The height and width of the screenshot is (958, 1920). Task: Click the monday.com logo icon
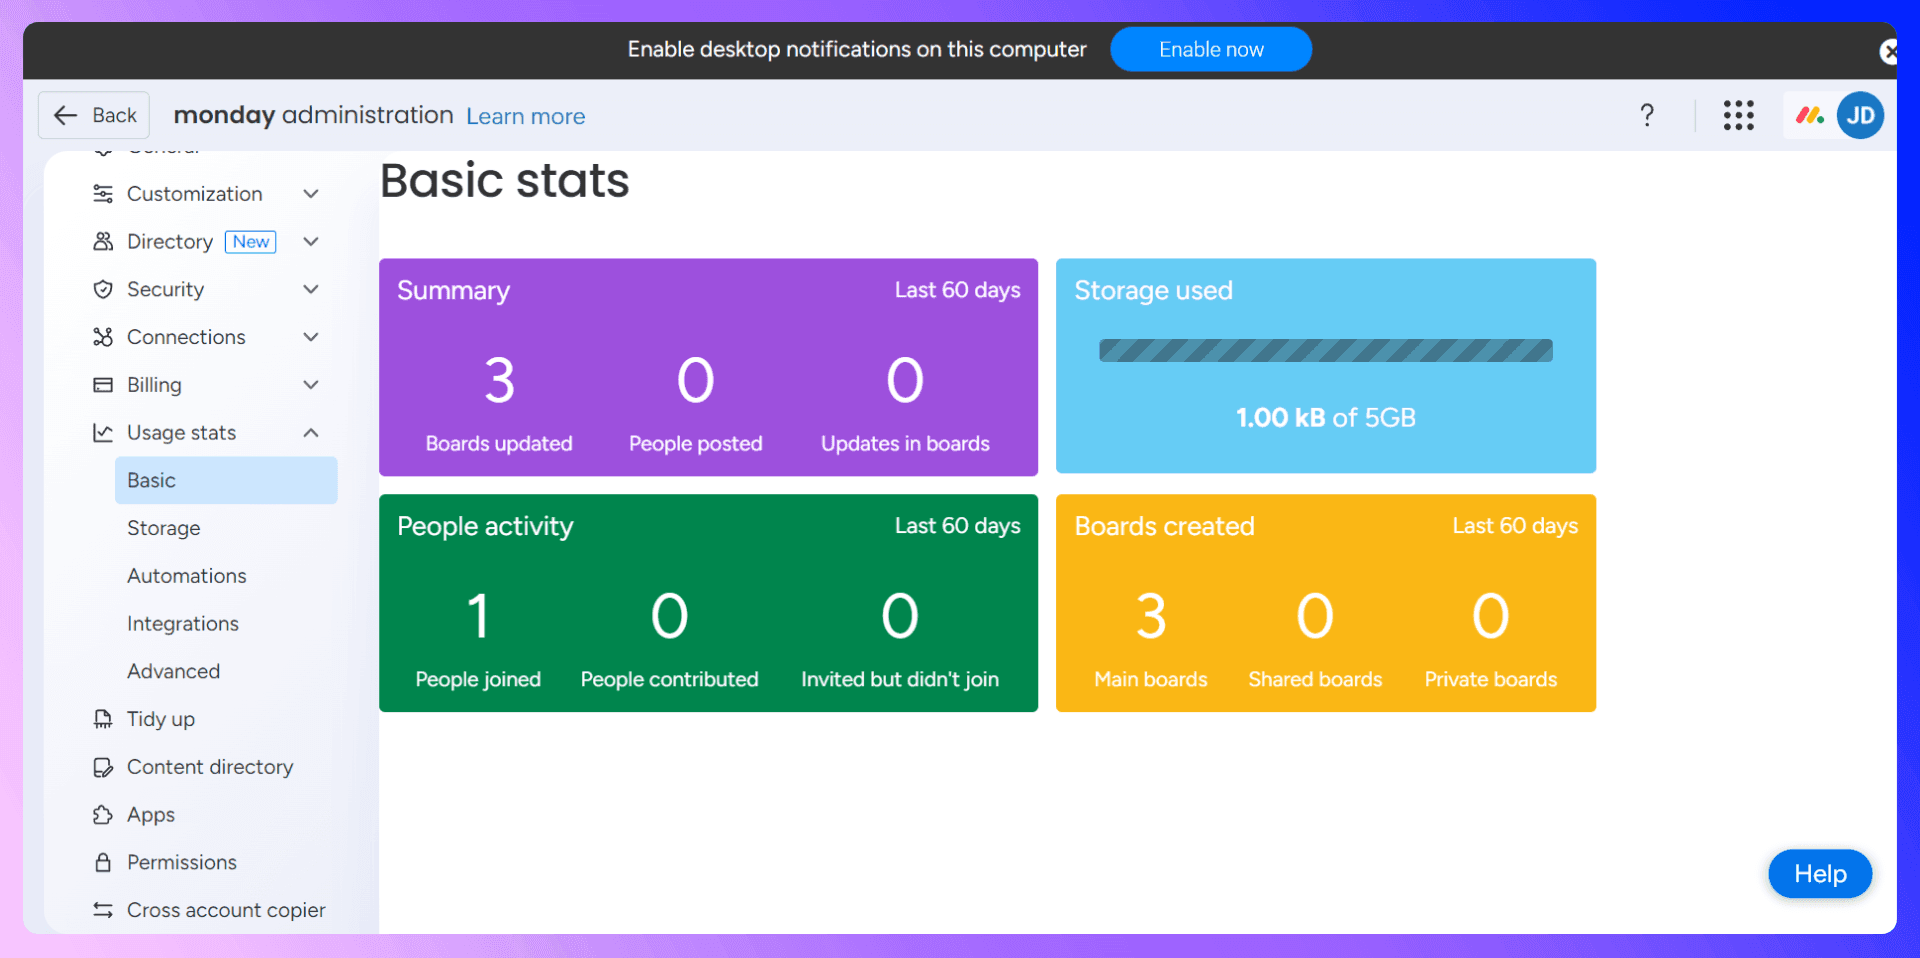[1810, 115]
